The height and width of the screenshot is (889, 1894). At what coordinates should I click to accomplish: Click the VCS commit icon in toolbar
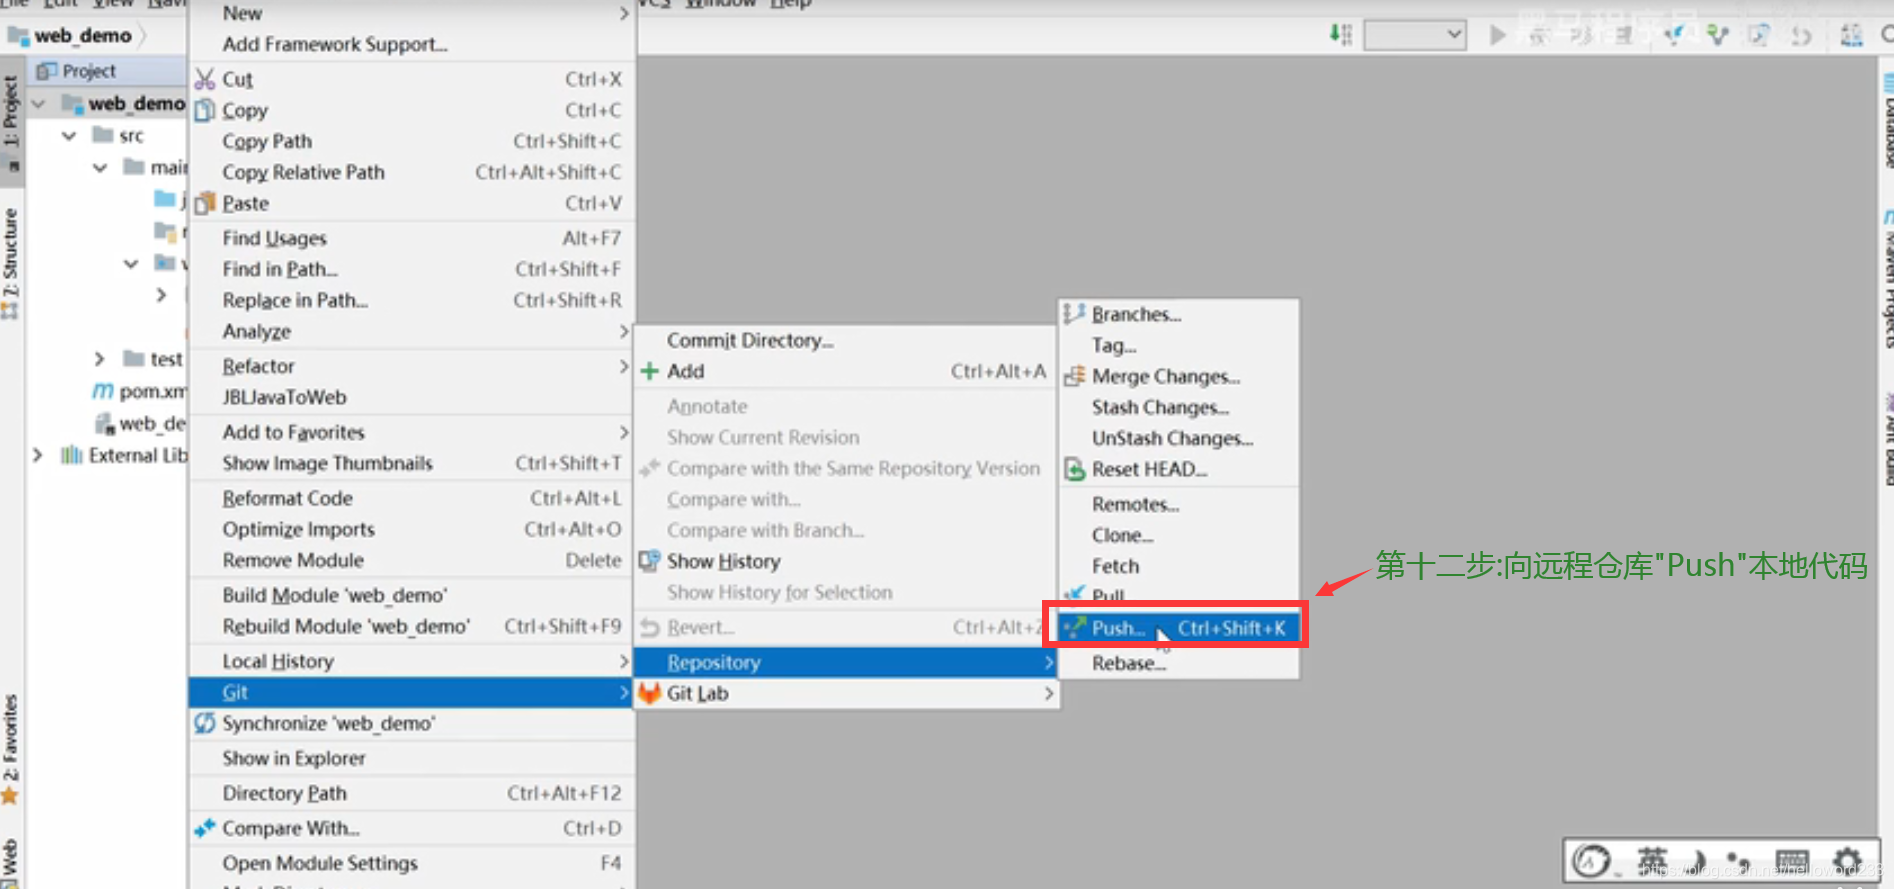coord(1718,35)
